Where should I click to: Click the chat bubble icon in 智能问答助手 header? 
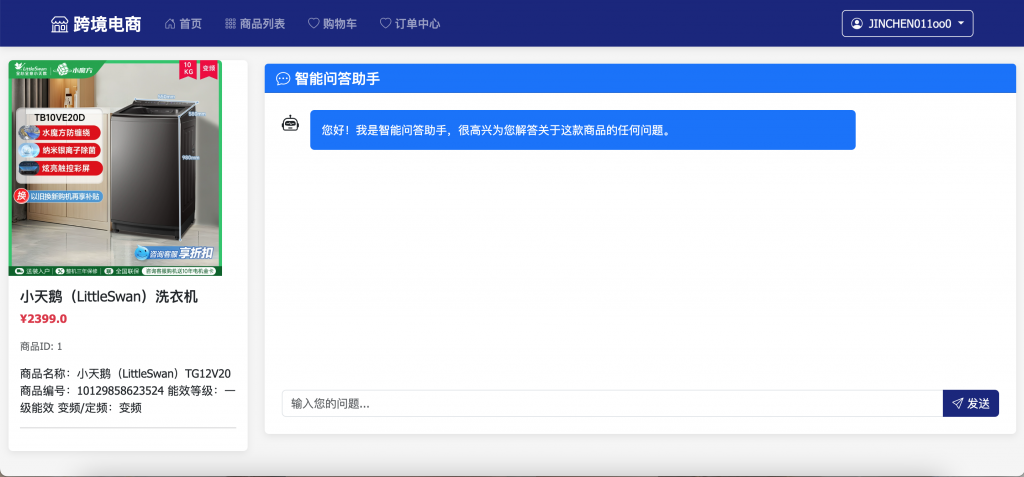tap(283, 79)
